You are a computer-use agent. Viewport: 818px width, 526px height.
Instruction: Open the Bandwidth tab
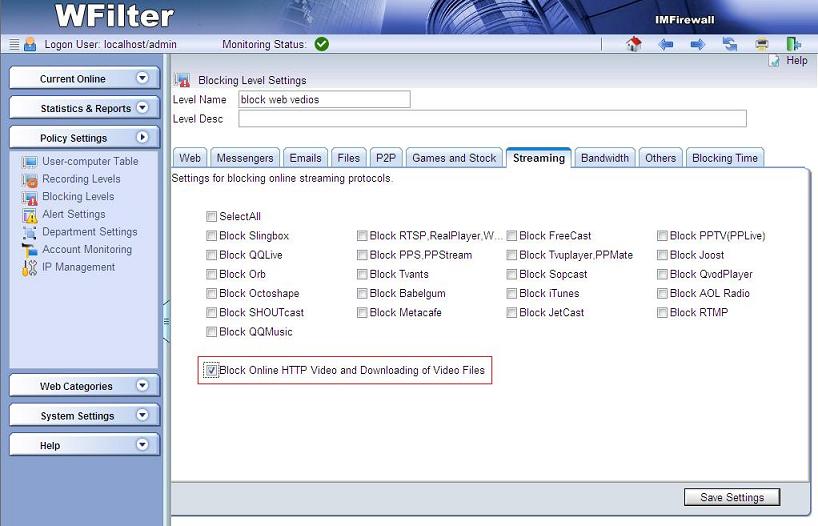tap(605, 158)
